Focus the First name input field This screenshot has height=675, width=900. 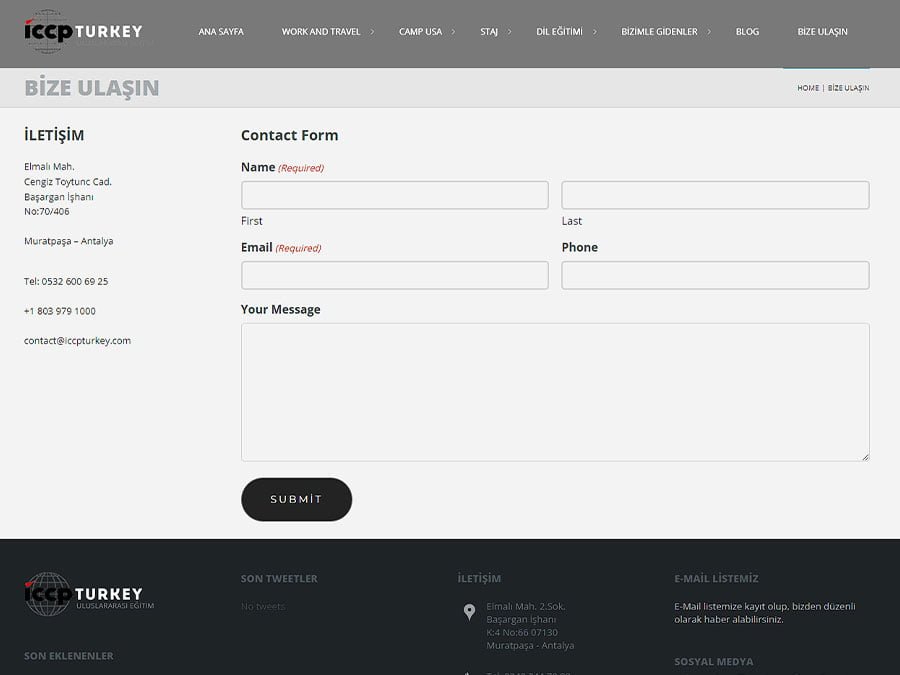[x=394, y=195]
